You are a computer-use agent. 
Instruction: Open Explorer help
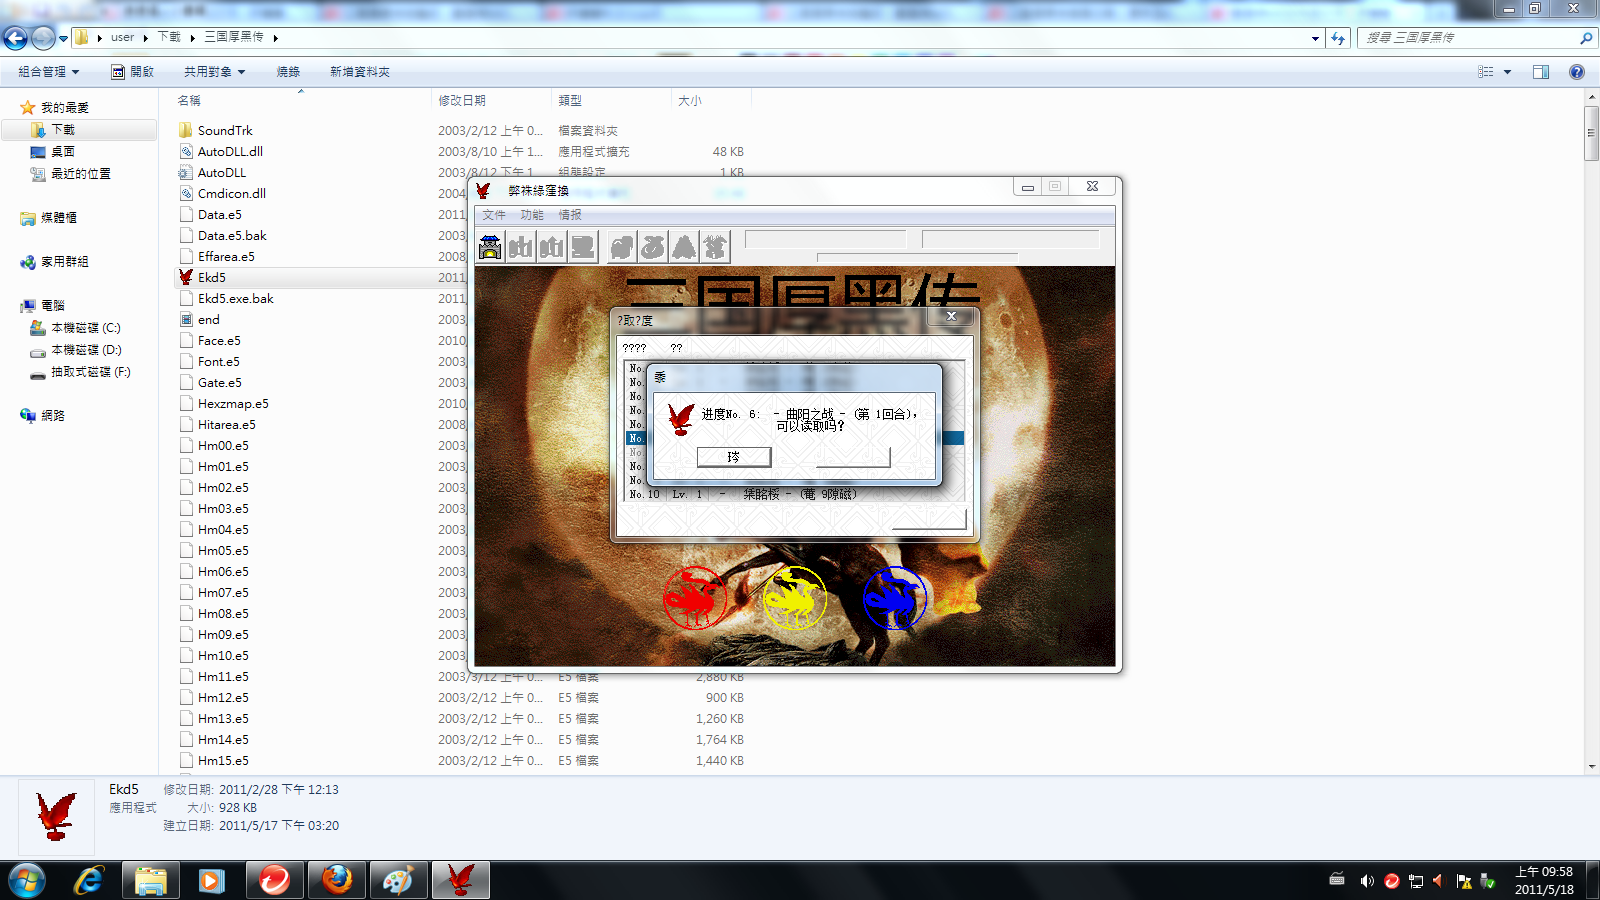(x=1577, y=72)
